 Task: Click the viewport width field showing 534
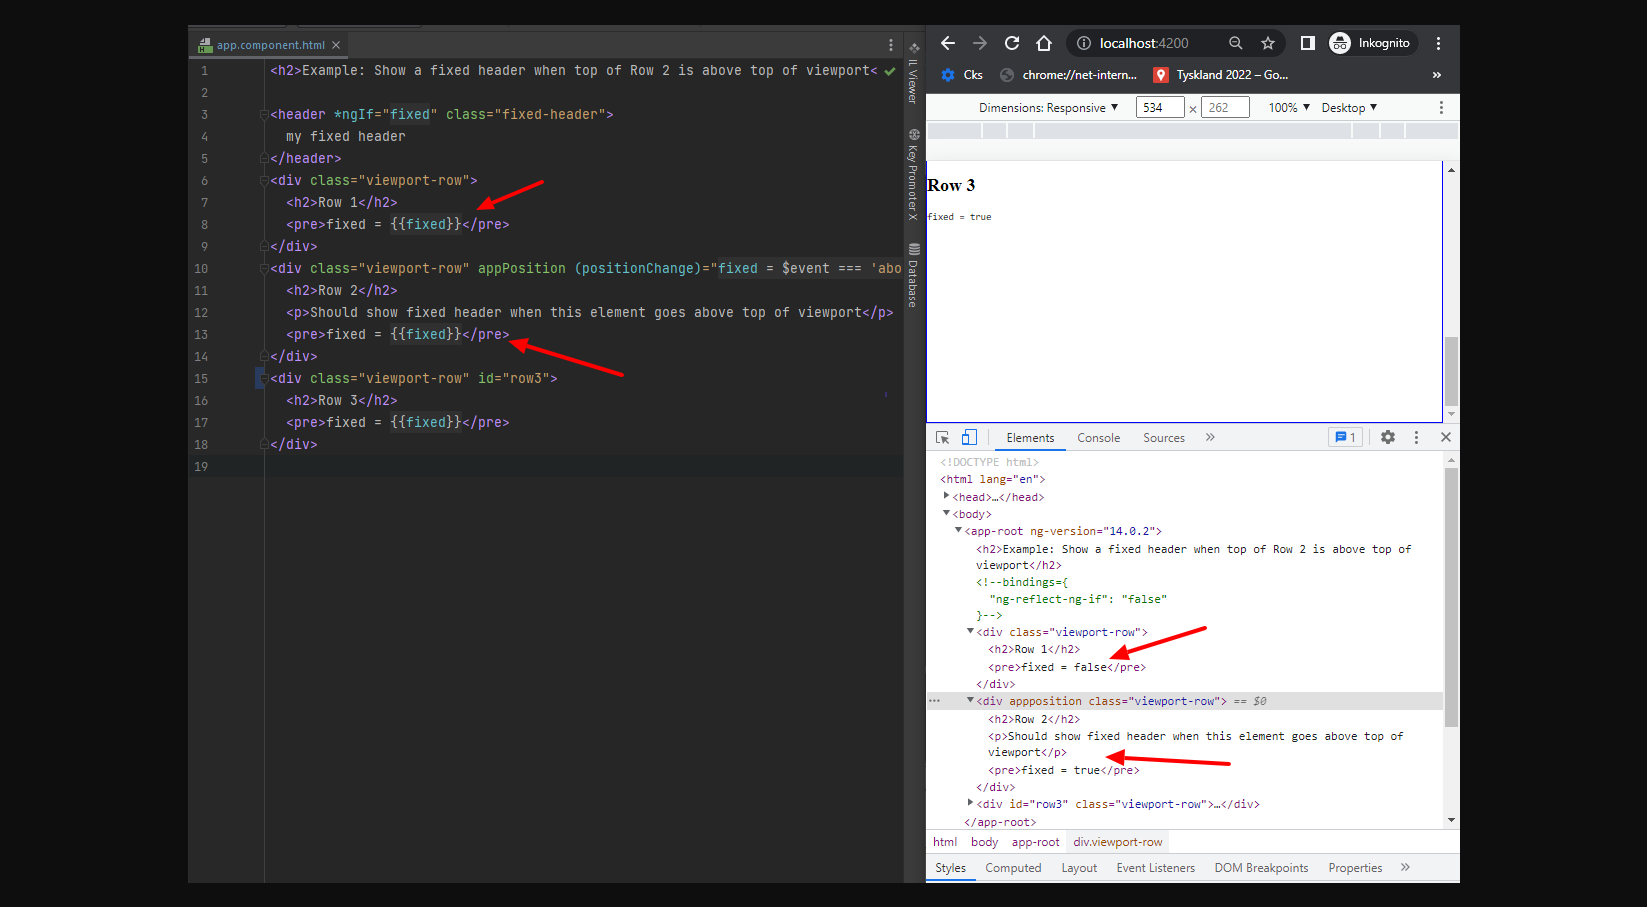1160,107
